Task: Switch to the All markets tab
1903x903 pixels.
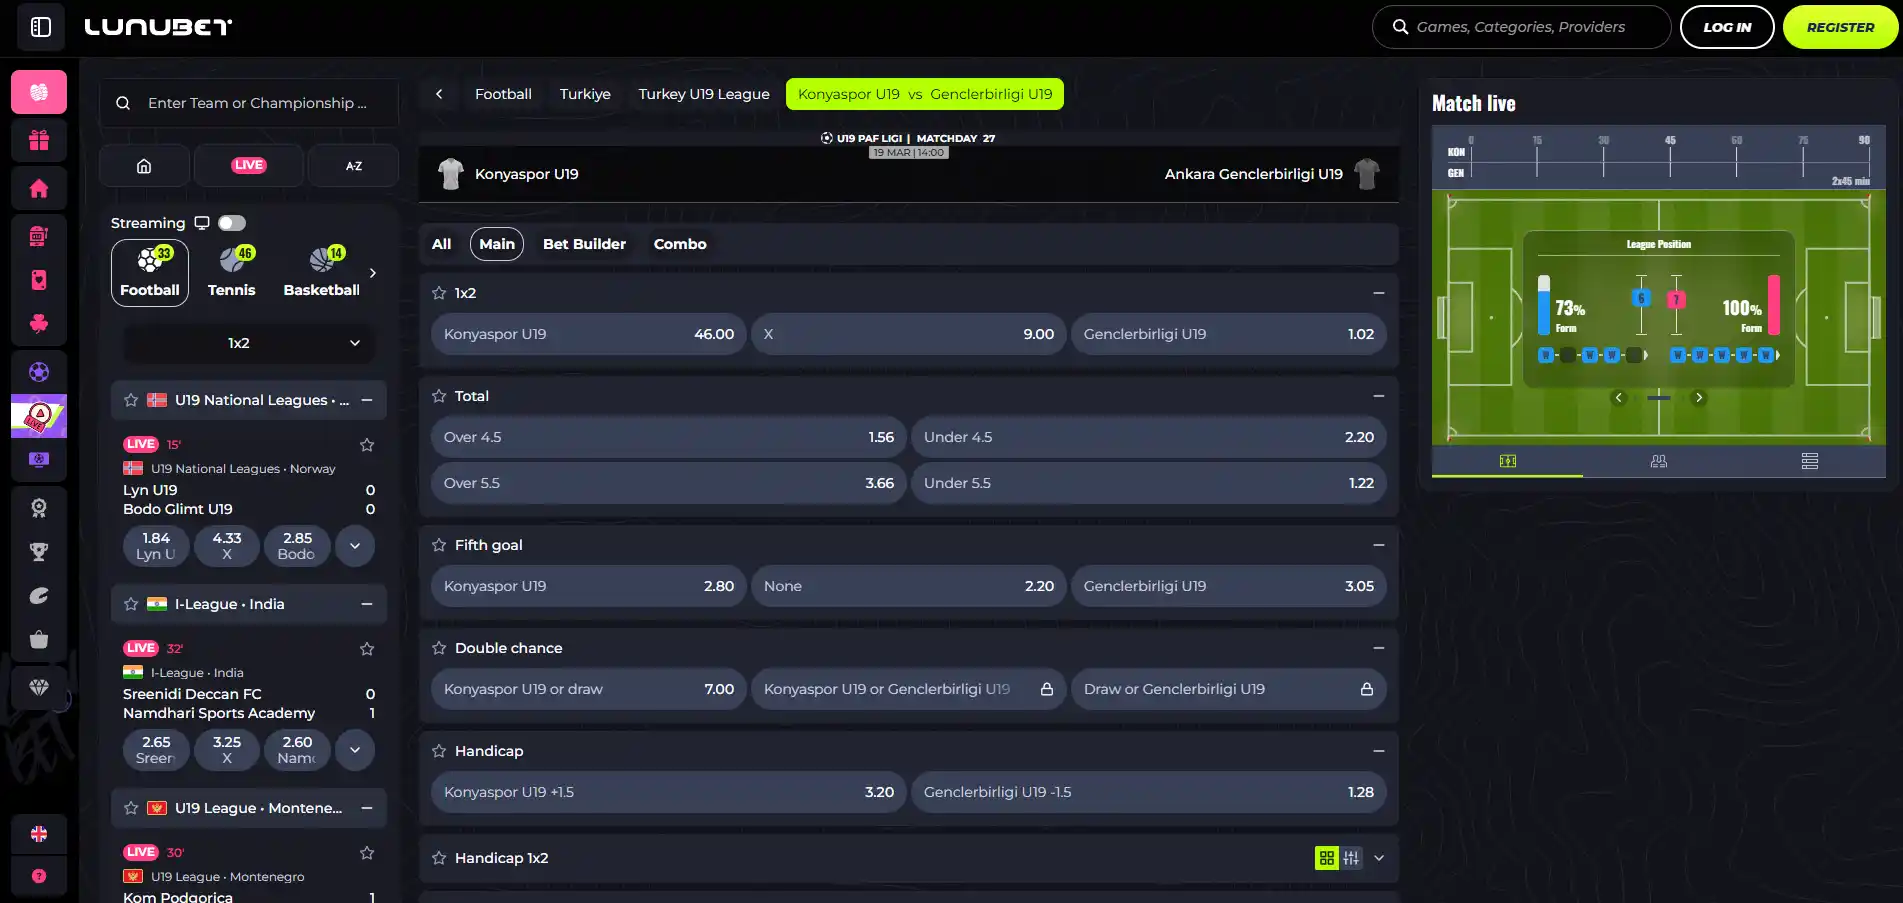Action: coord(442,244)
